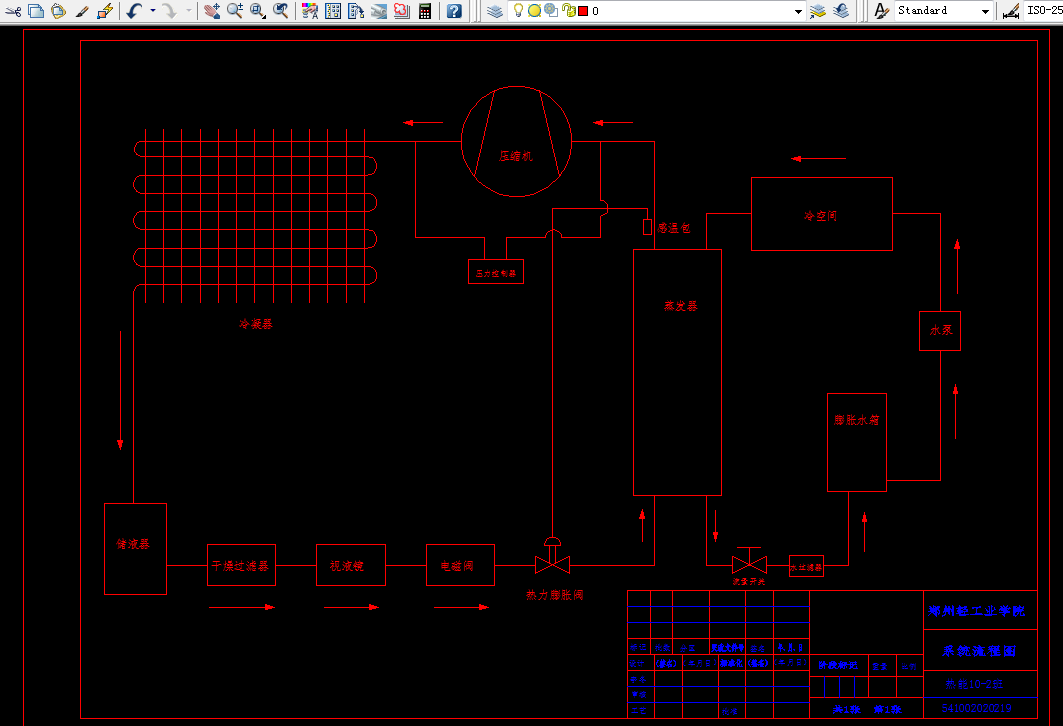Expand the Redo history dropdown arrow
Image resolution: width=1063 pixels, height=726 pixels.
tap(188, 11)
